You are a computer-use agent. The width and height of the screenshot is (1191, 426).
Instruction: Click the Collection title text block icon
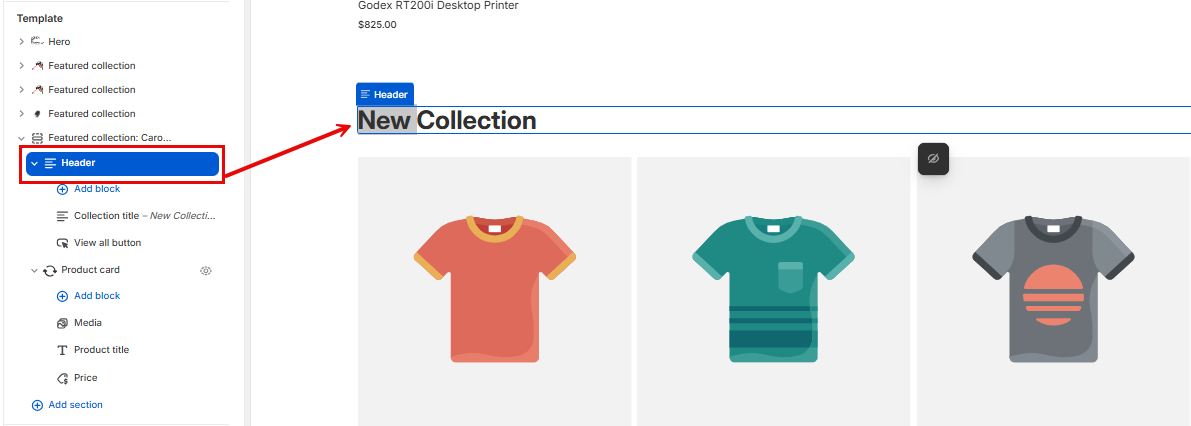click(63, 216)
